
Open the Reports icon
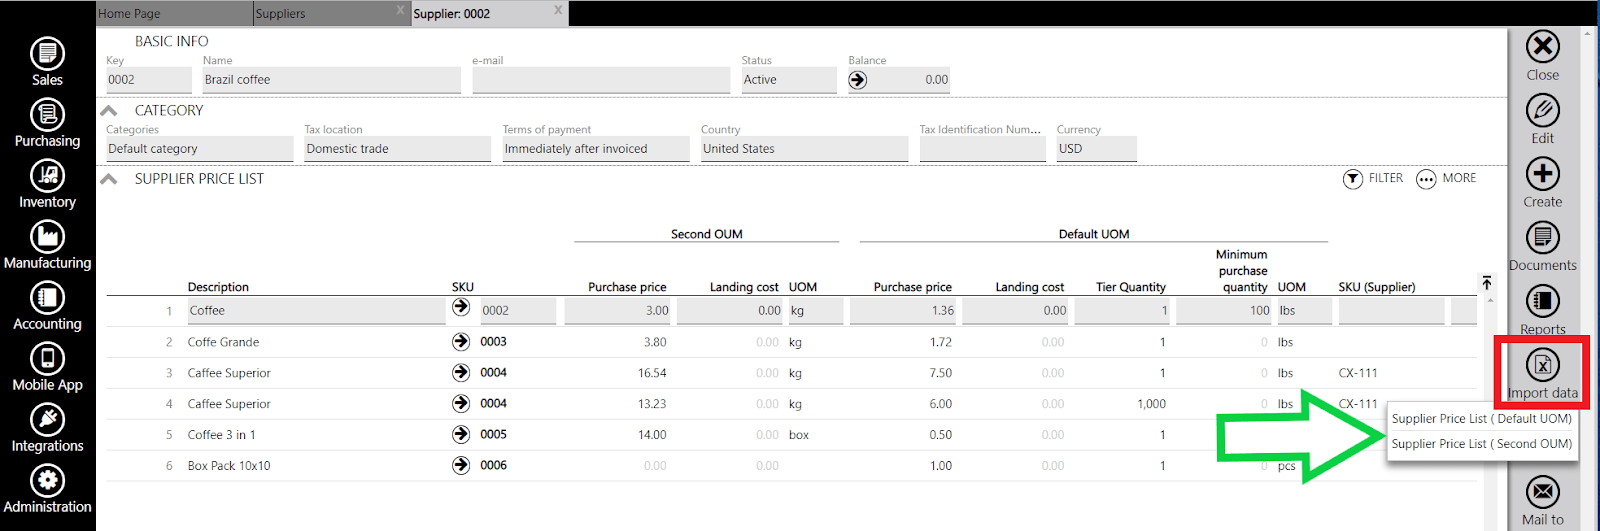1543,301
